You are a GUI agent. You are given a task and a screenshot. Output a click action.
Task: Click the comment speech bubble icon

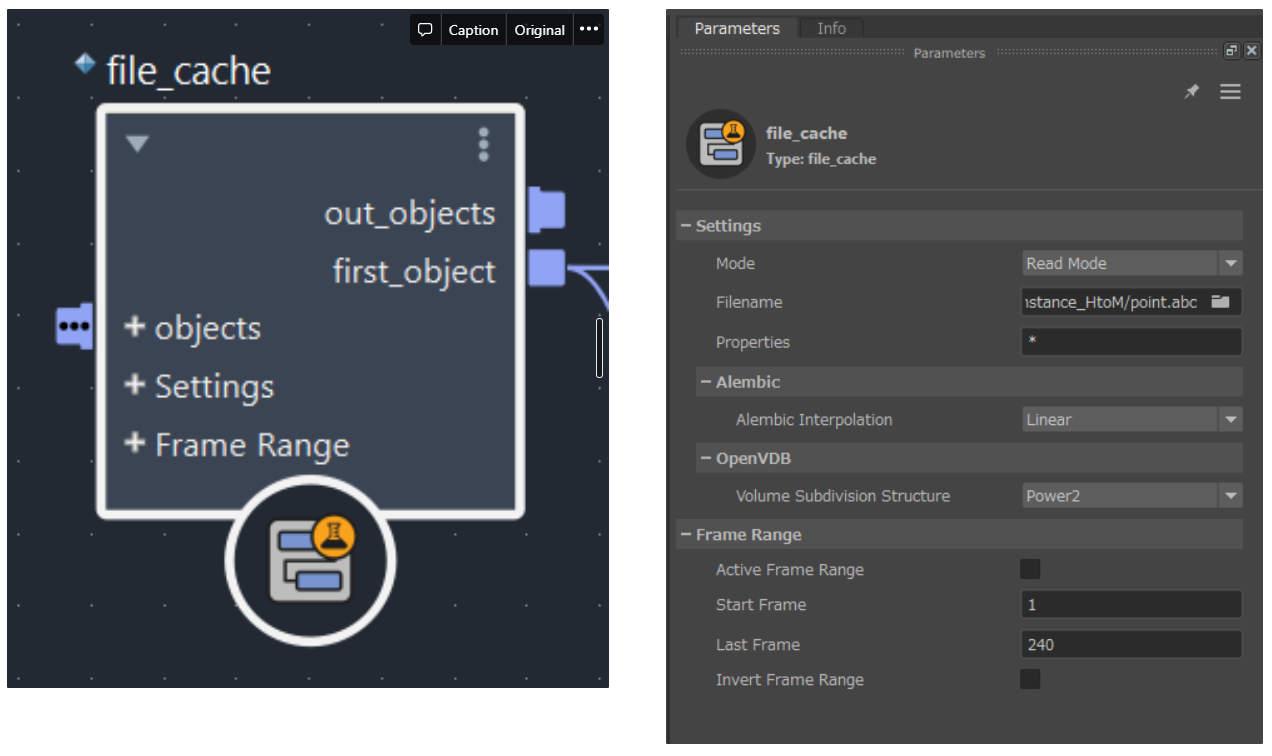click(x=425, y=30)
